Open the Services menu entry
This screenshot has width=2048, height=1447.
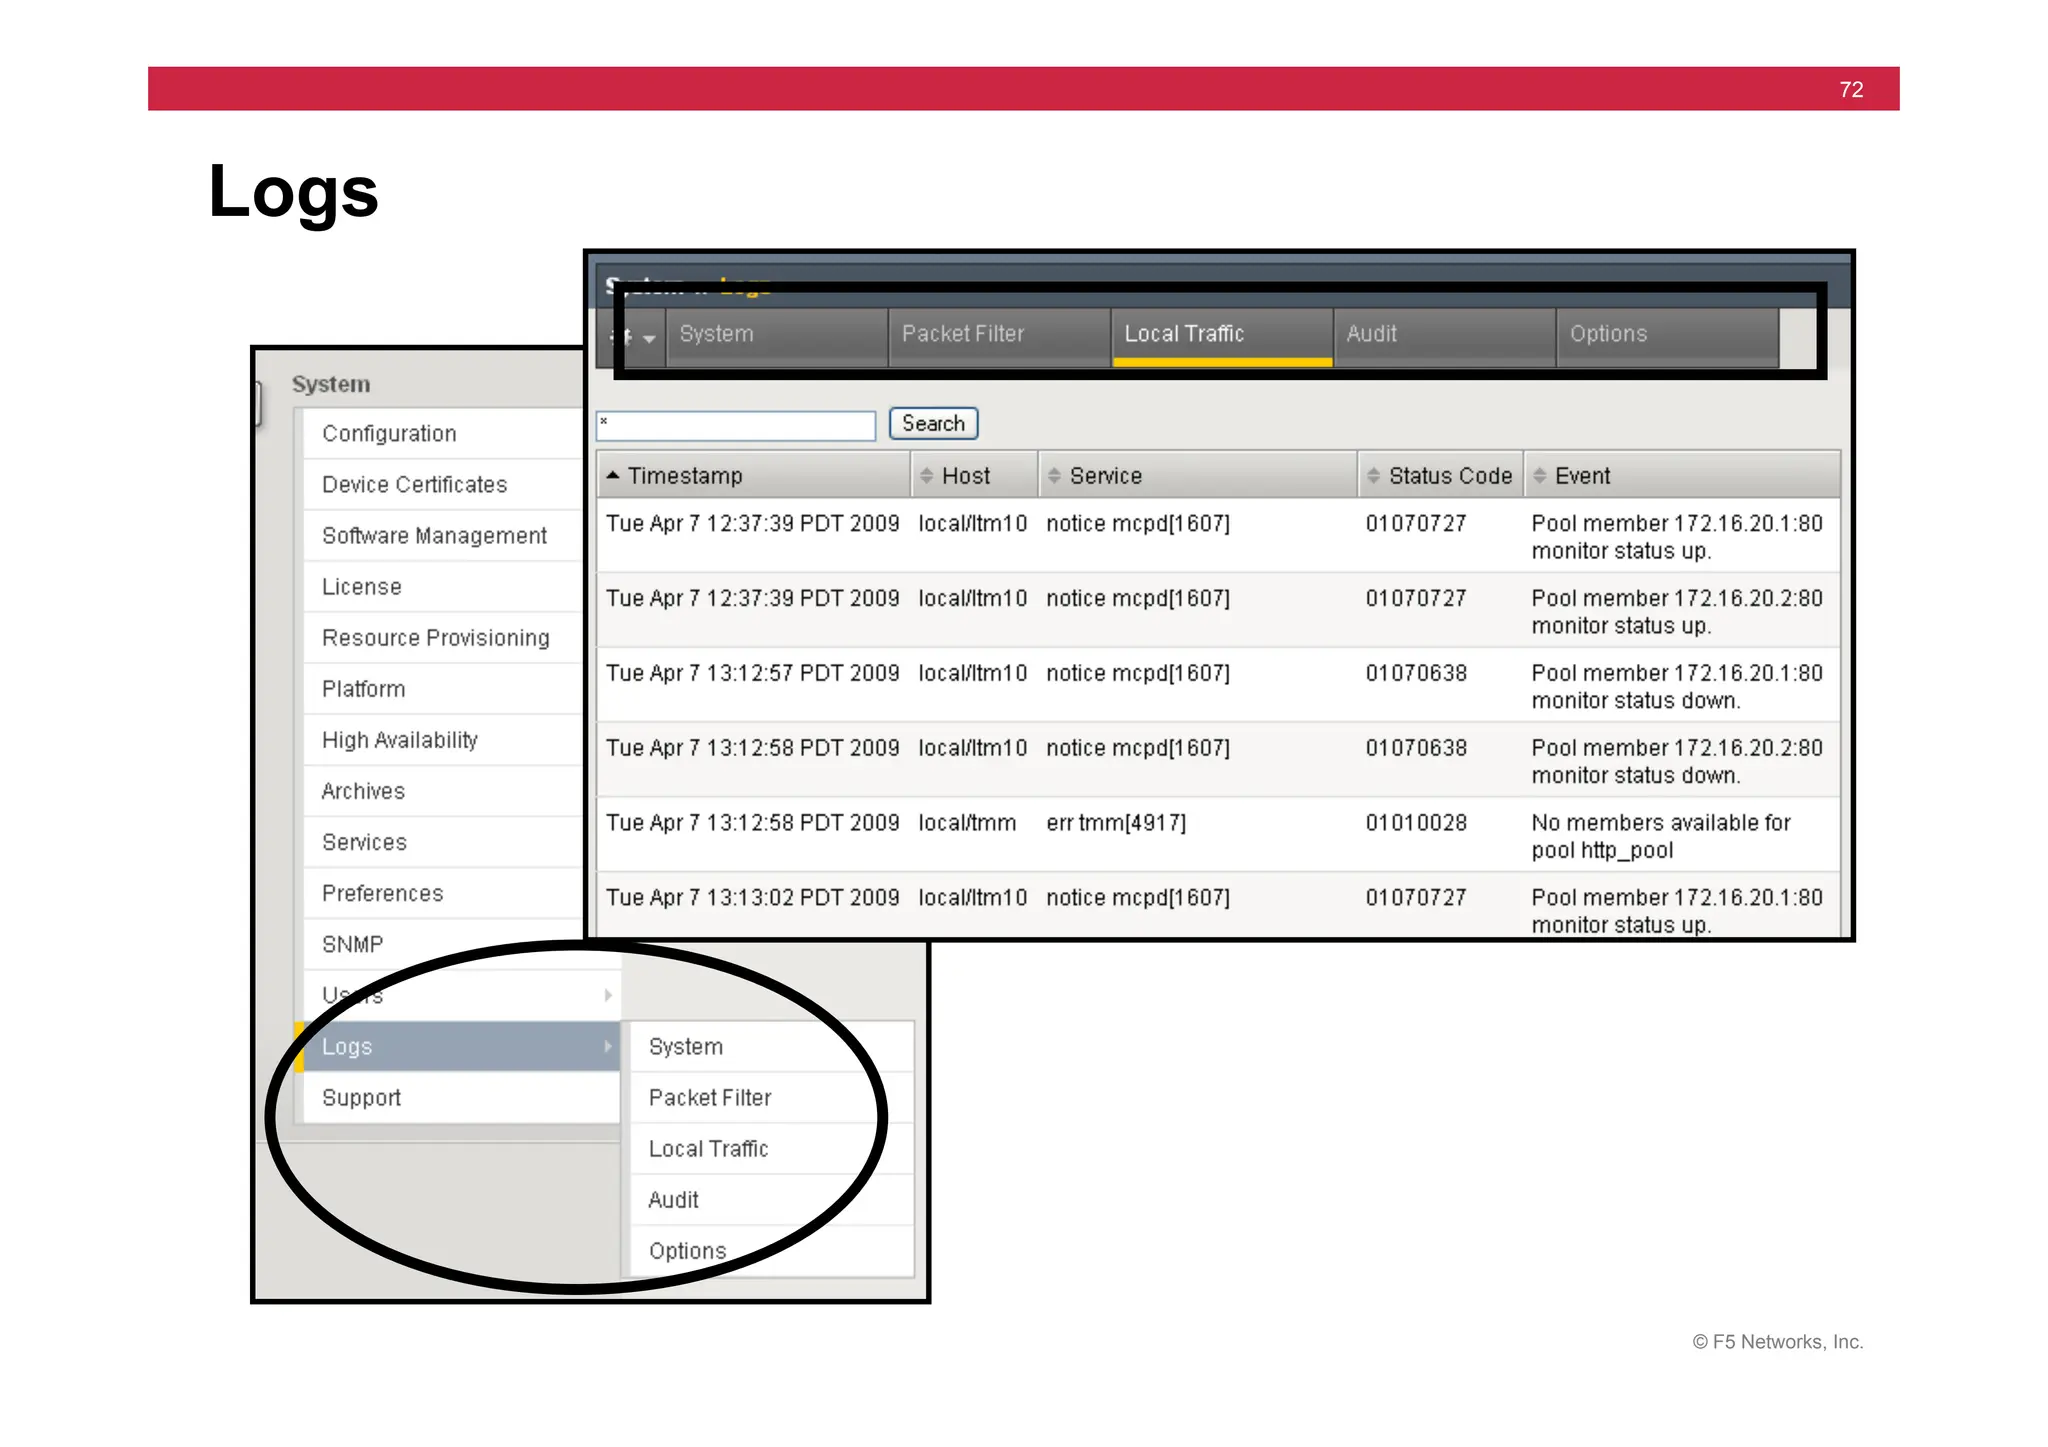[444, 842]
